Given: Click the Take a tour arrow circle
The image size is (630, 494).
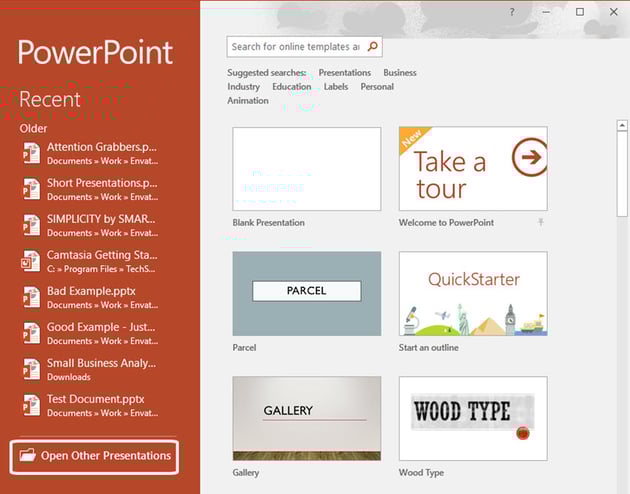Looking at the screenshot, I should [530, 157].
